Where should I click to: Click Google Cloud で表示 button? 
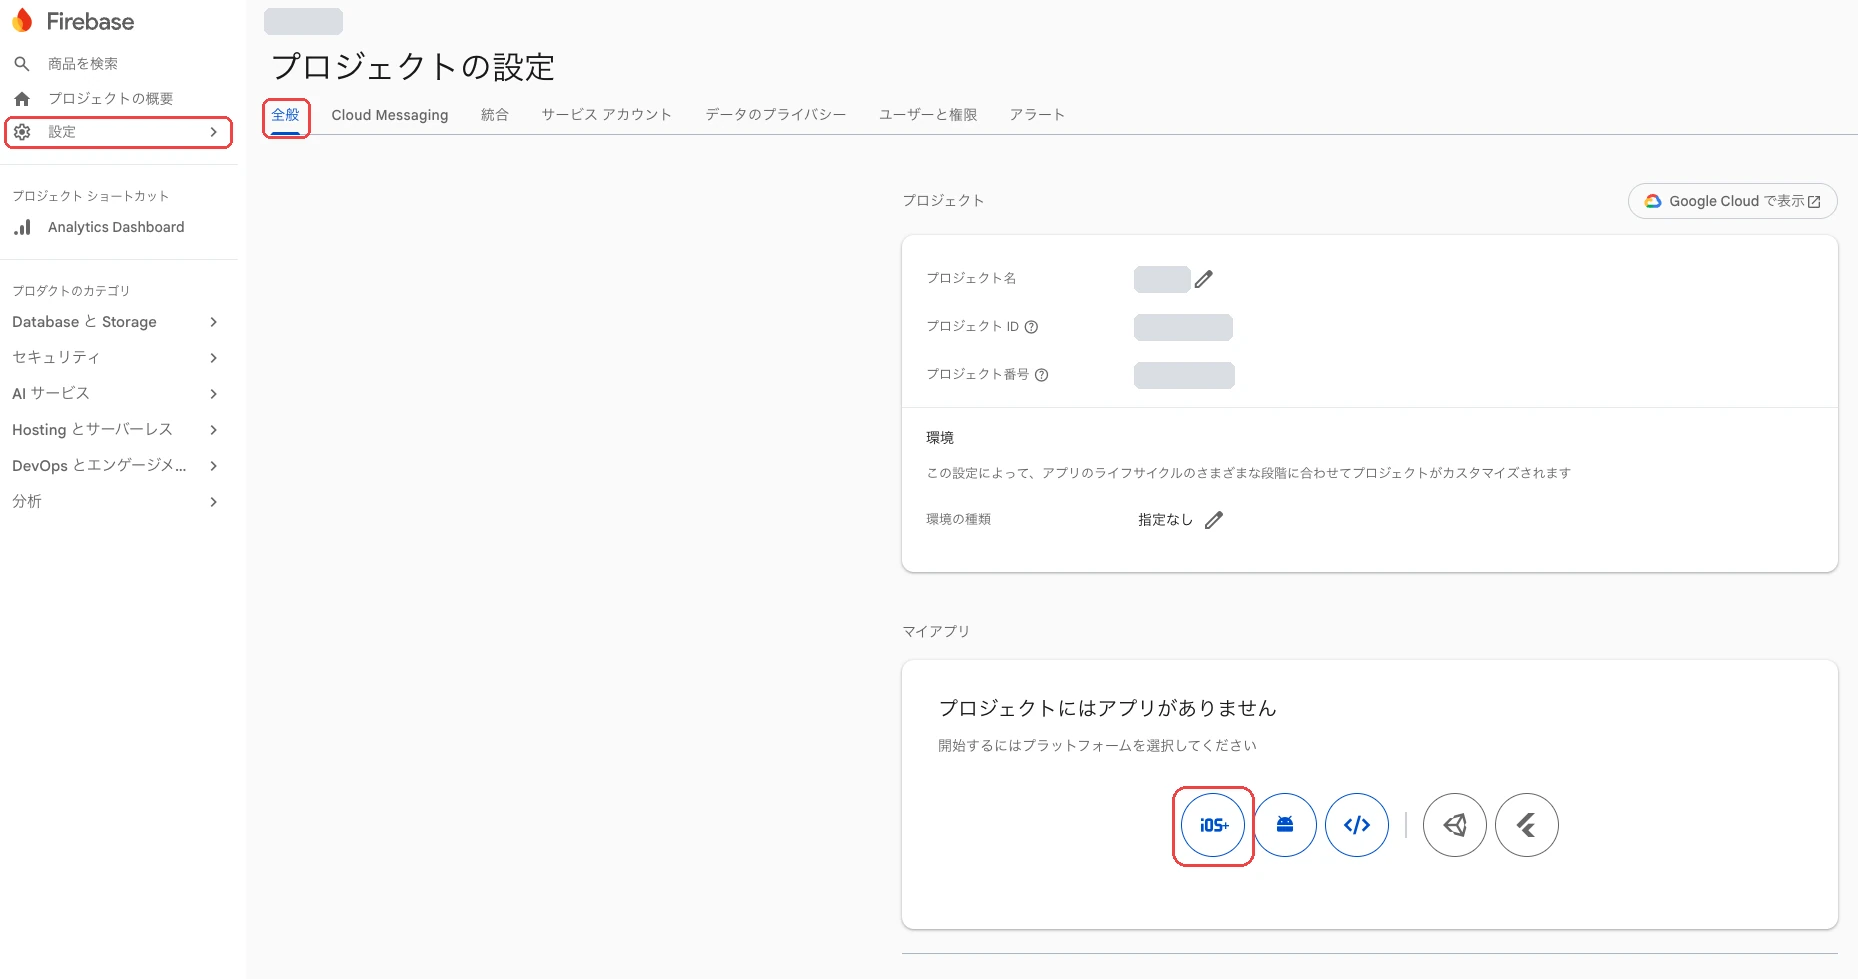click(x=1733, y=201)
